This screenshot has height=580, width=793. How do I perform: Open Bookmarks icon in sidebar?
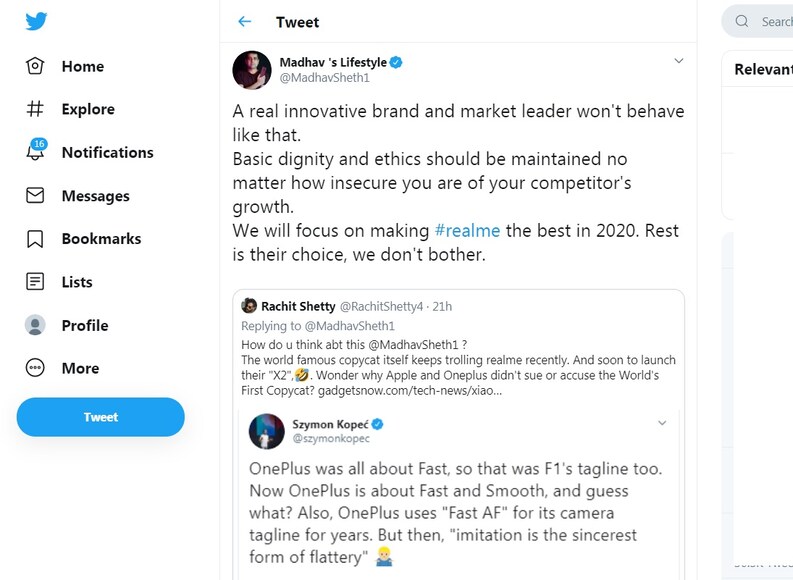coord(35,239)
